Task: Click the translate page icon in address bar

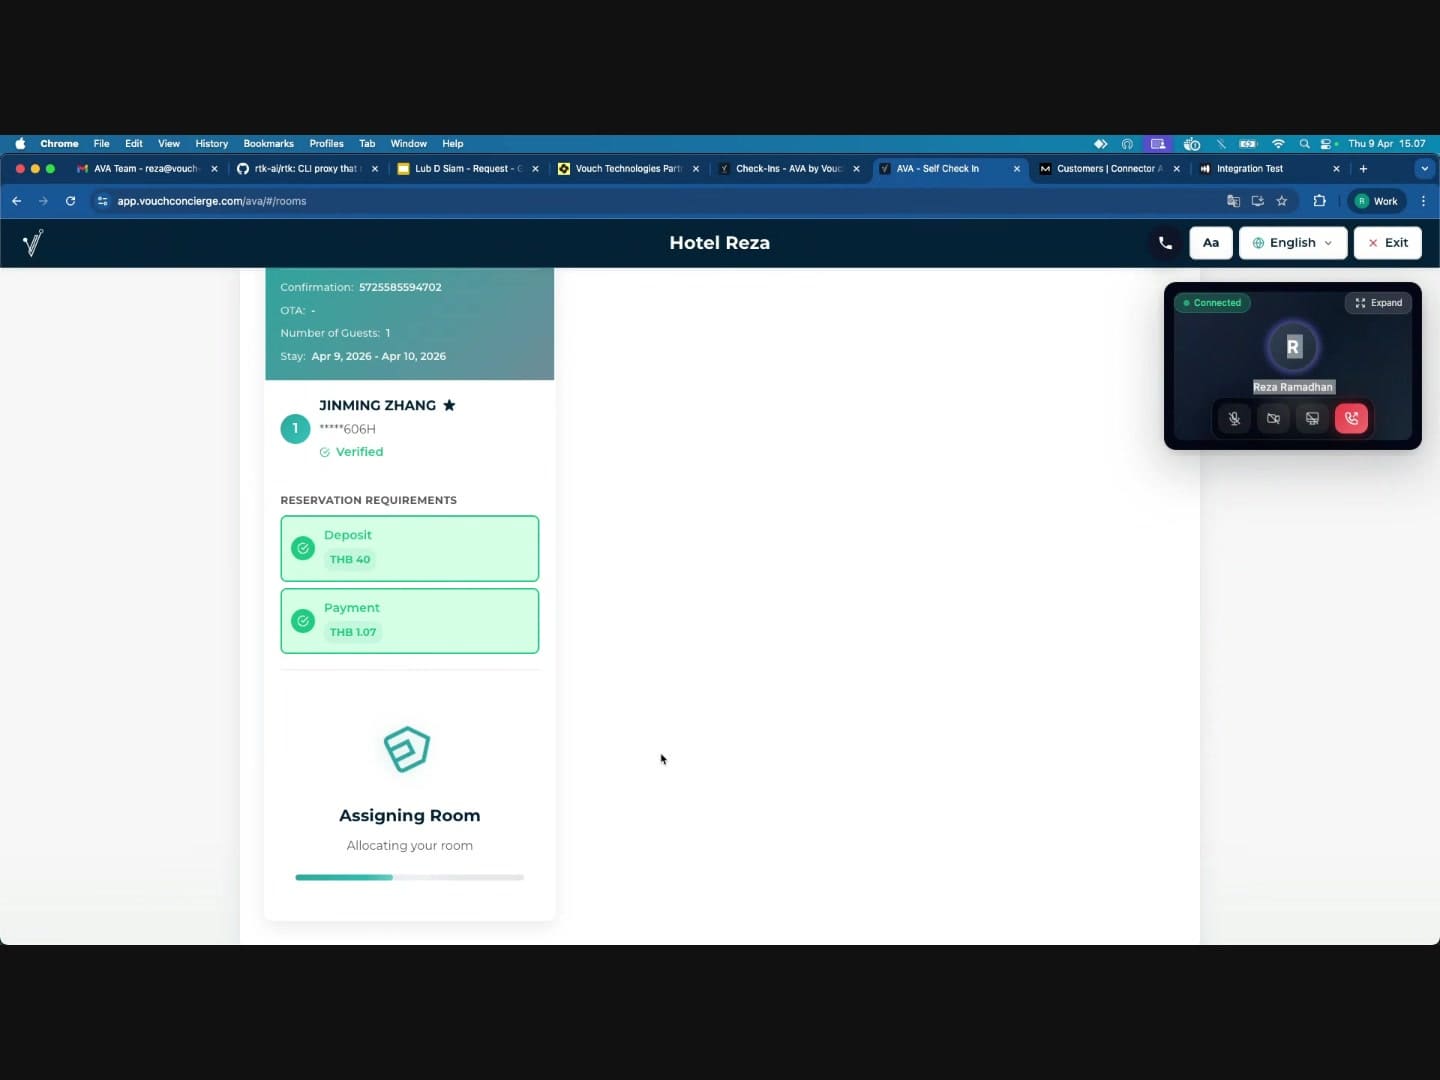Action: 1233,201
